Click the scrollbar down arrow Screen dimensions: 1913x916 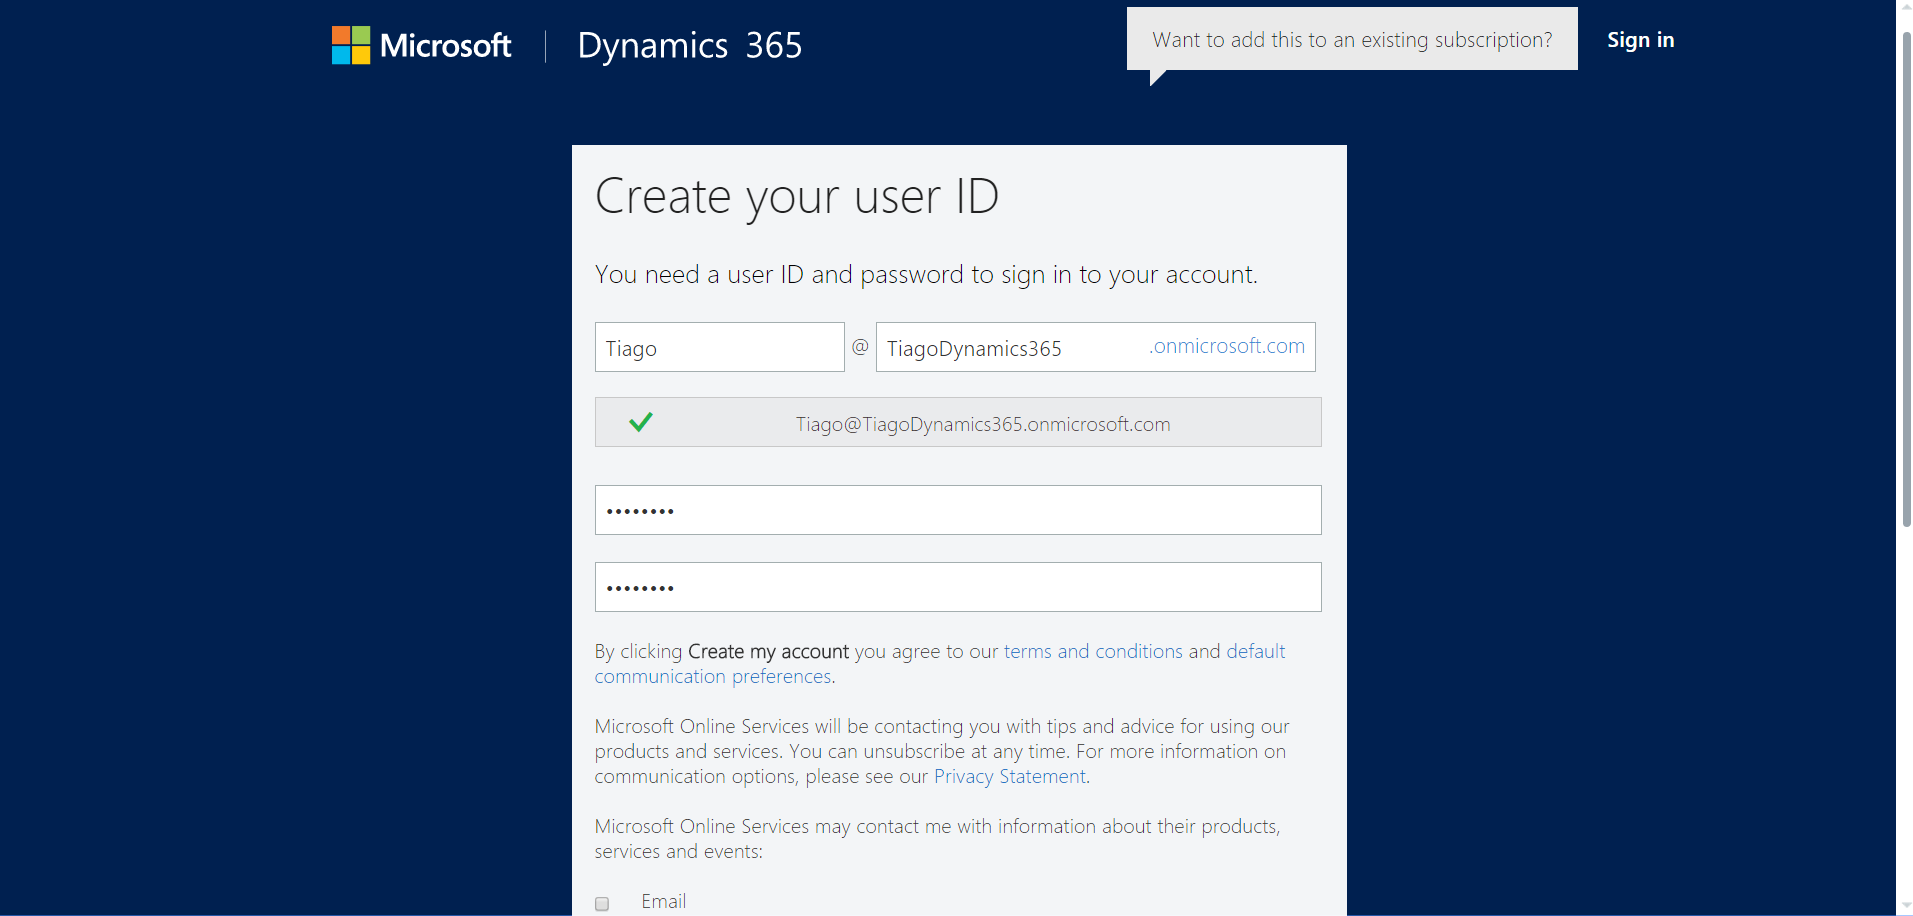pyautogui.click(x=1906, y=907)
